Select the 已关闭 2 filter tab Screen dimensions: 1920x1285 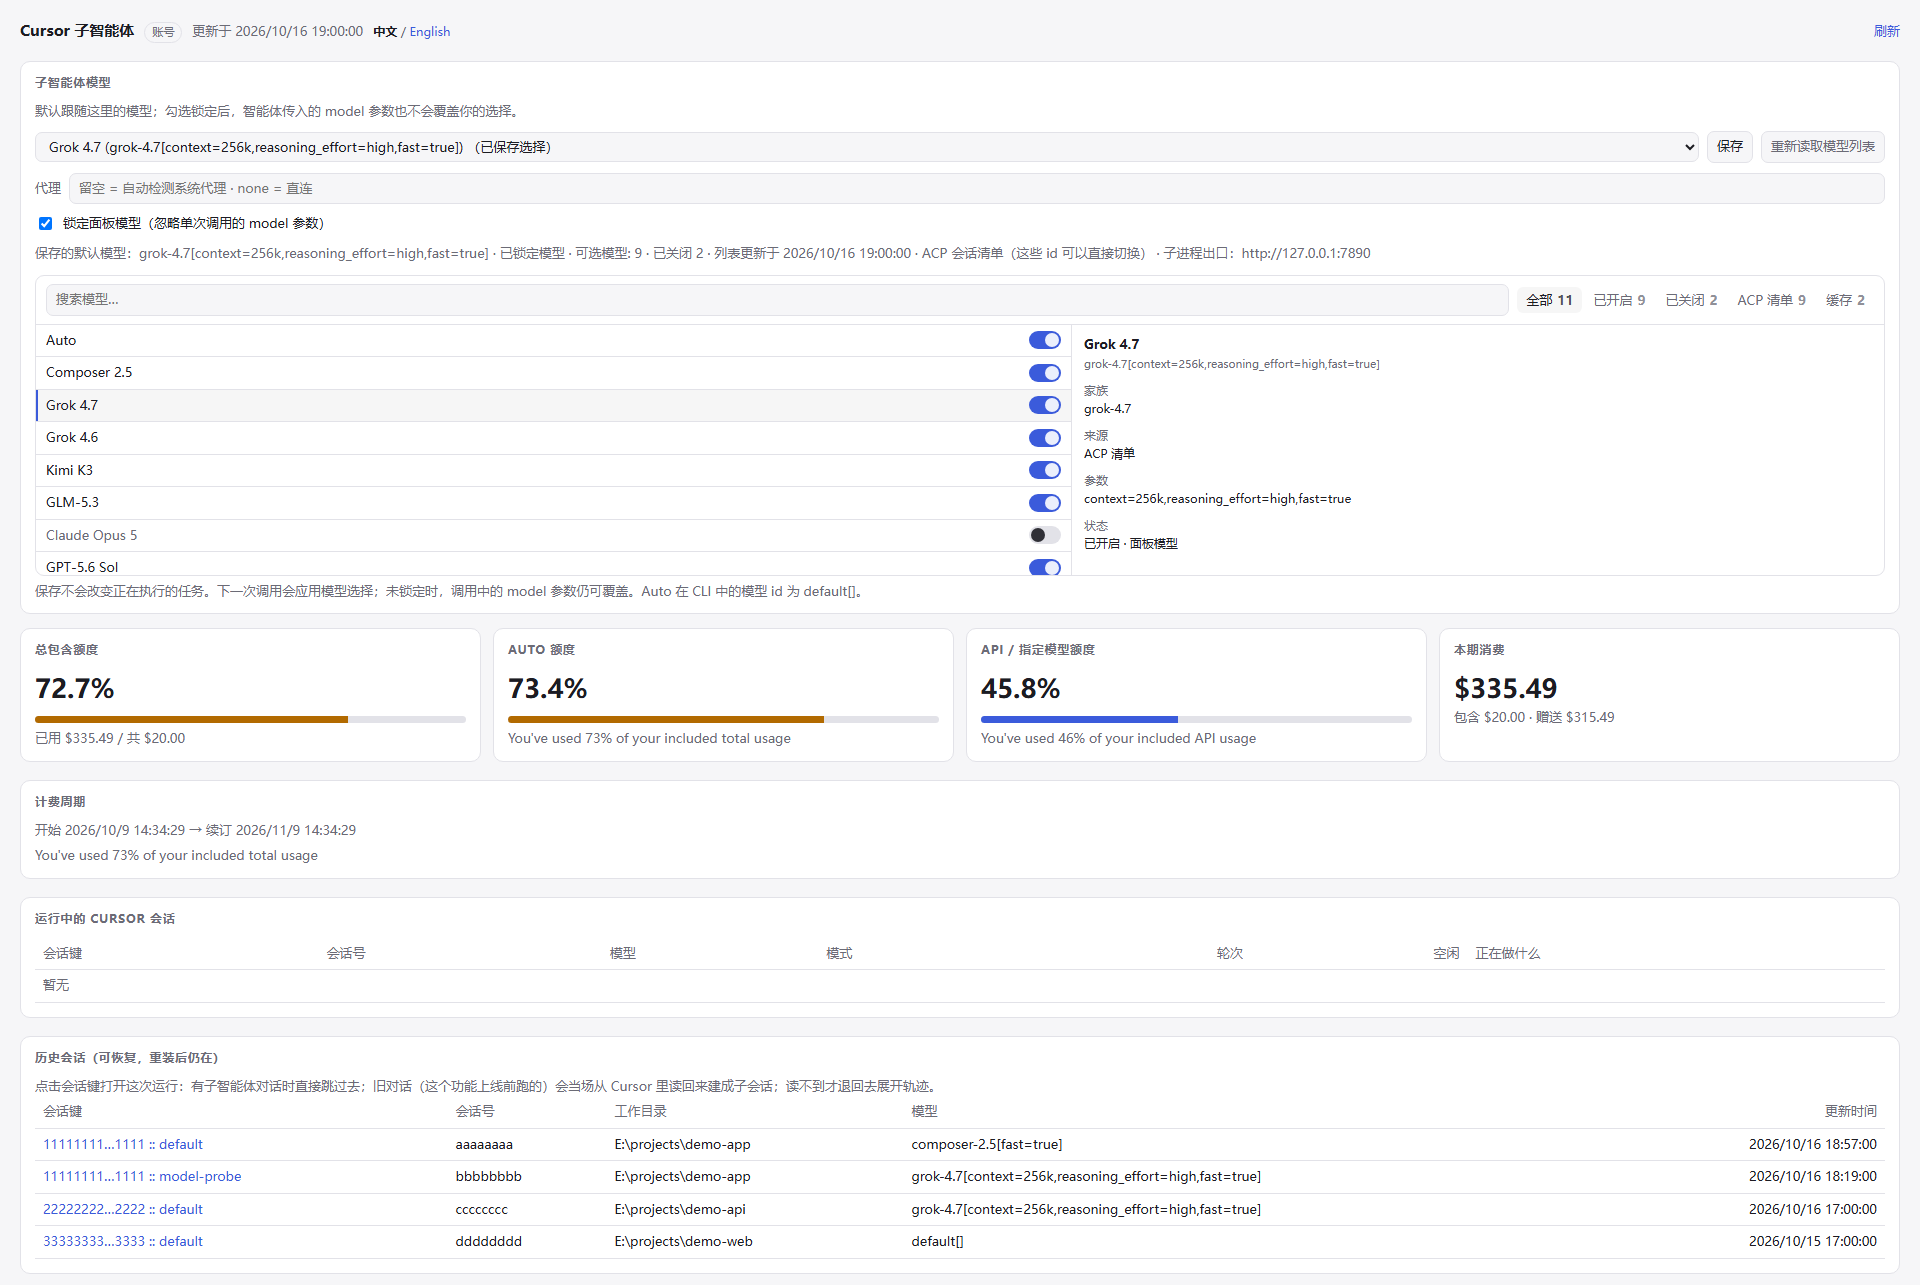(1691, 300)
